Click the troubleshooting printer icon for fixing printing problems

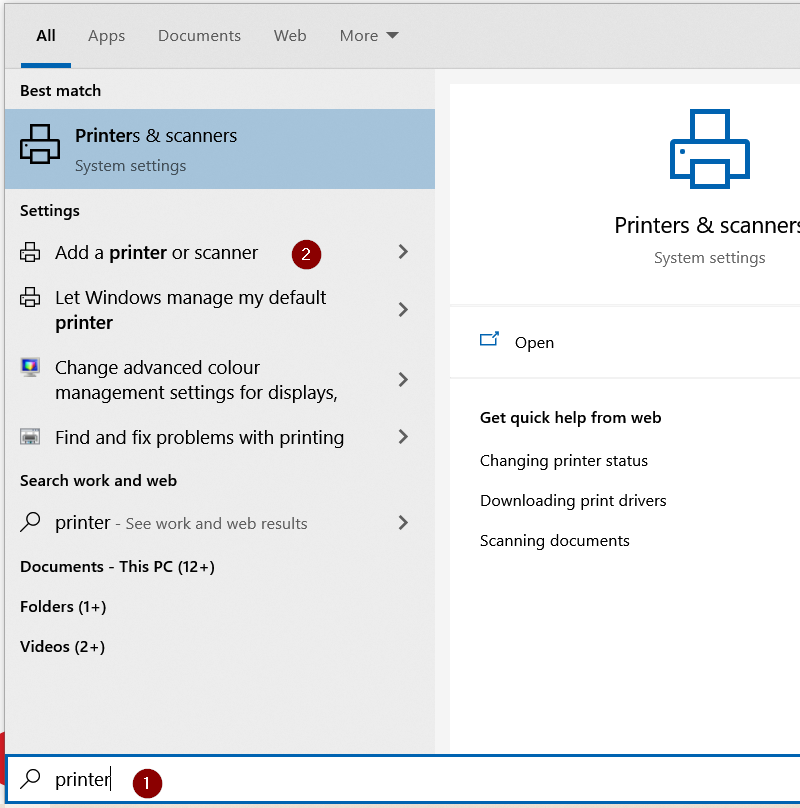pyautogui.click(x=29, y=437)
